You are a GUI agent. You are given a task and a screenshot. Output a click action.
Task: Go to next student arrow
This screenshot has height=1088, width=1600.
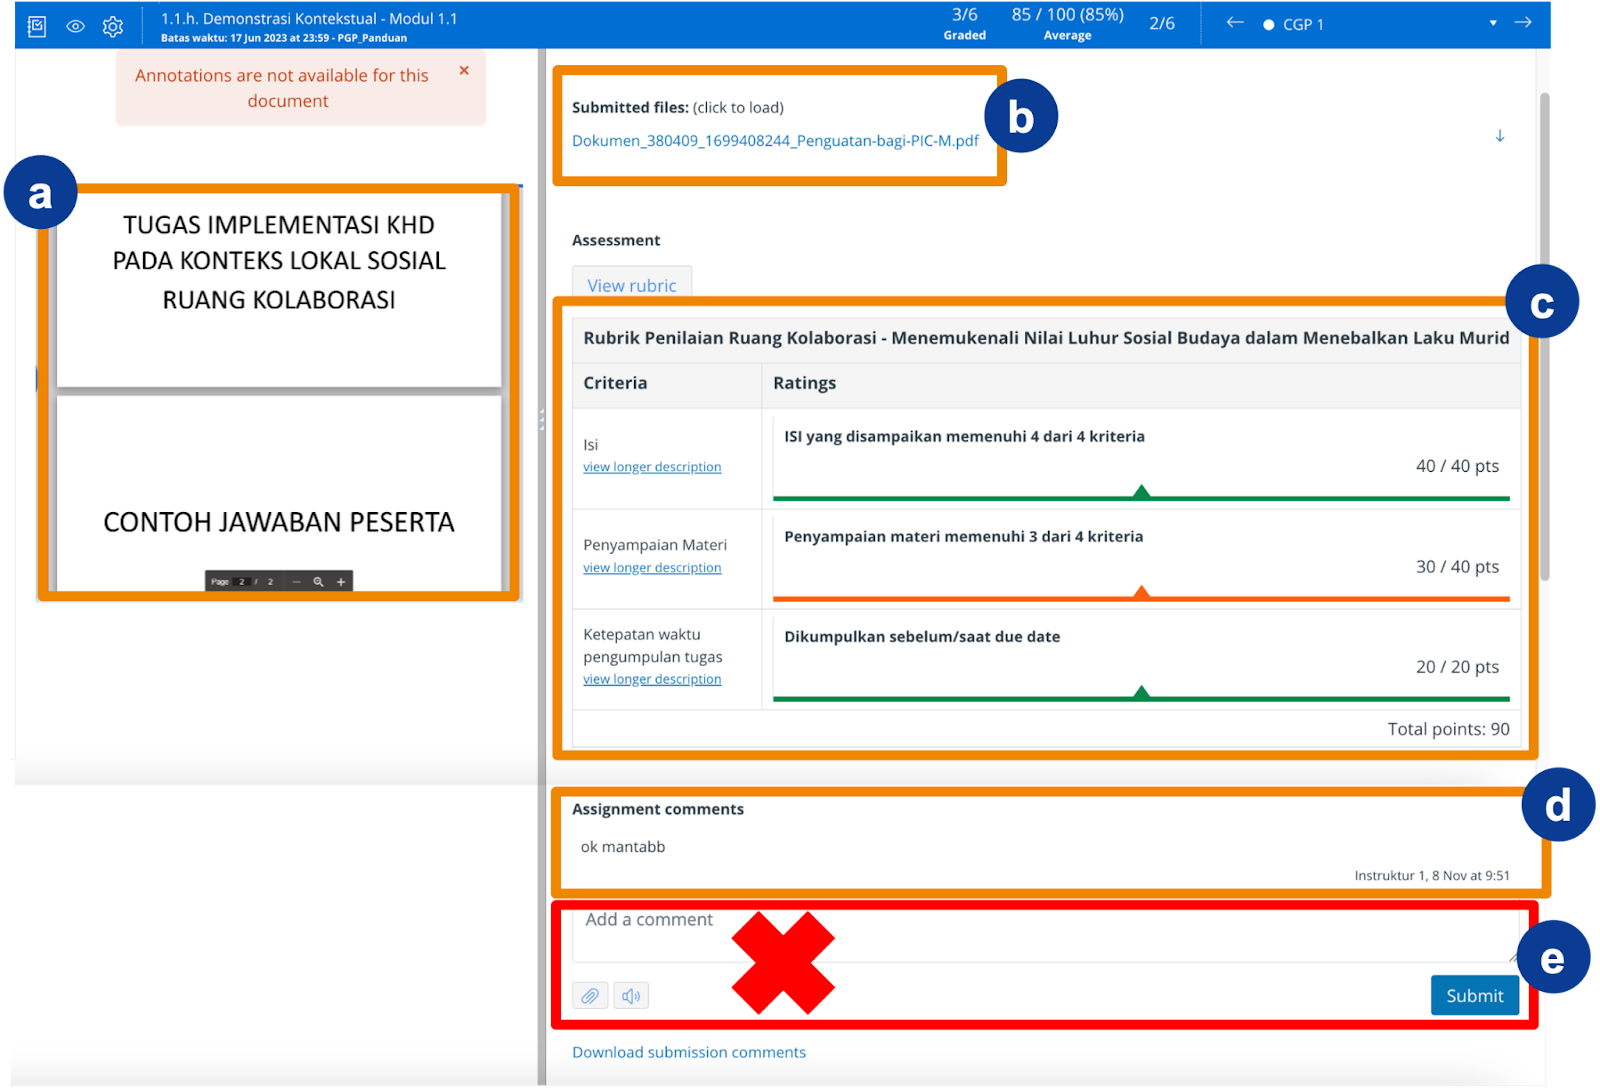1523,23
